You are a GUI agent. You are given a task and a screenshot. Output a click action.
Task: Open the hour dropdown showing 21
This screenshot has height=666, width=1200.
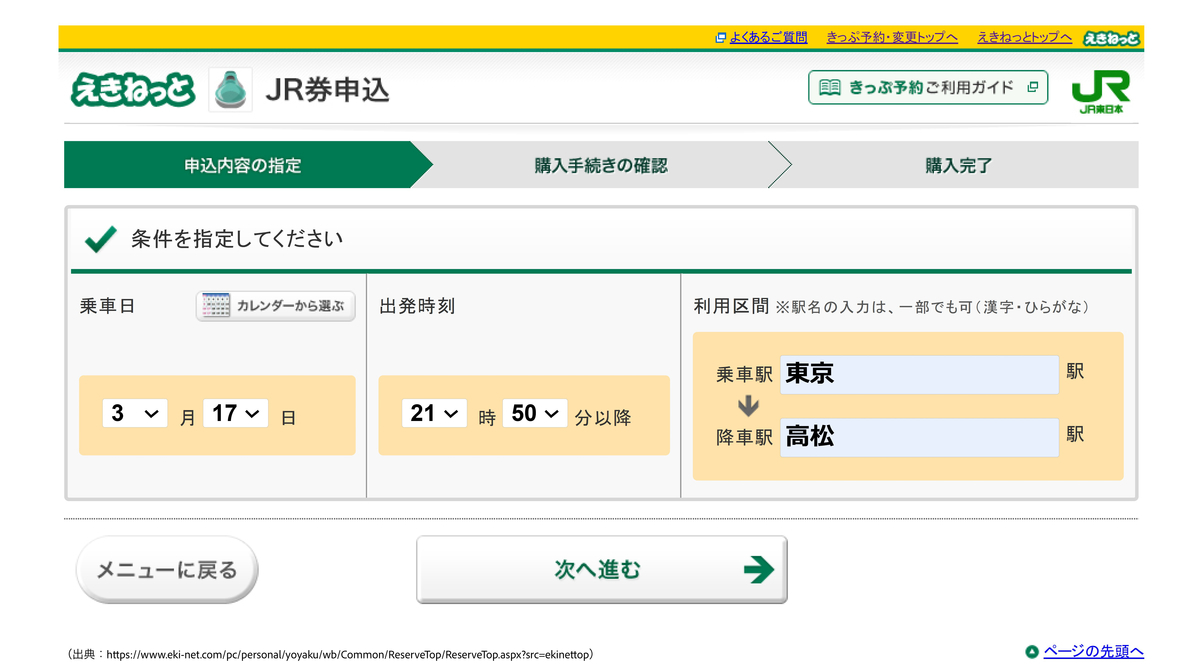point(434,413)
